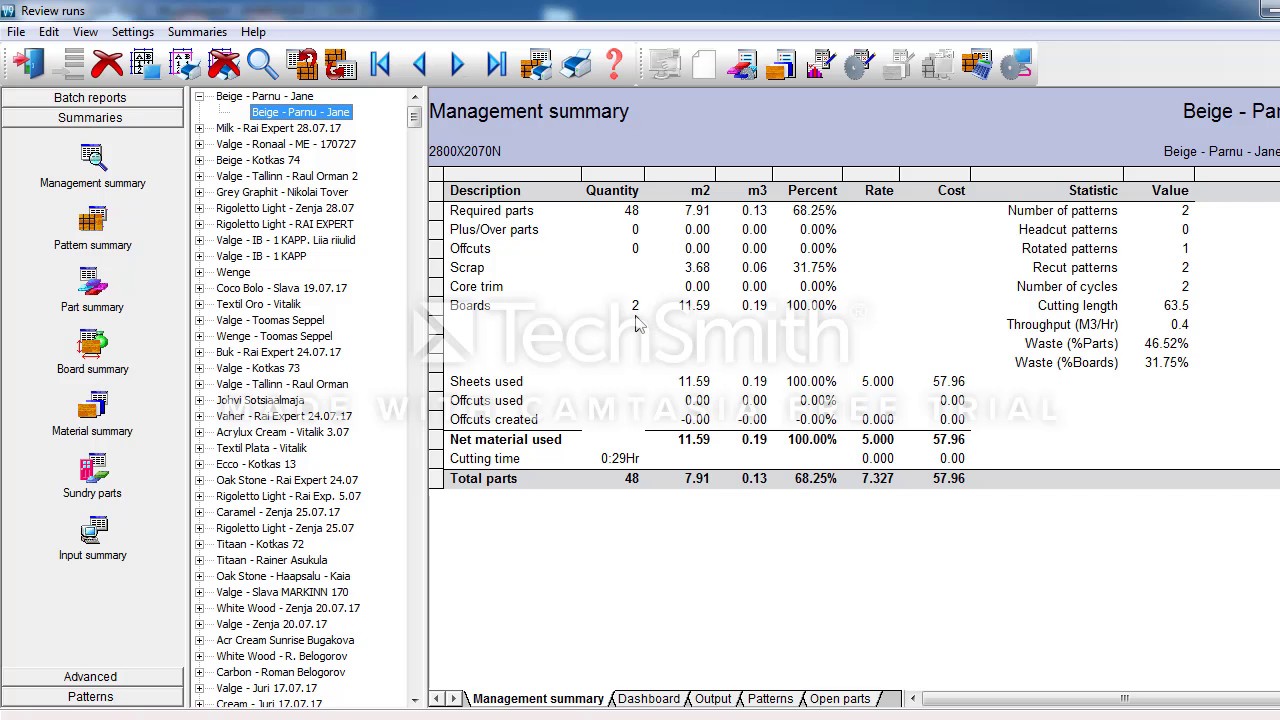Click the exit door icon in toolbar
1280x720 pixels.
29,65
